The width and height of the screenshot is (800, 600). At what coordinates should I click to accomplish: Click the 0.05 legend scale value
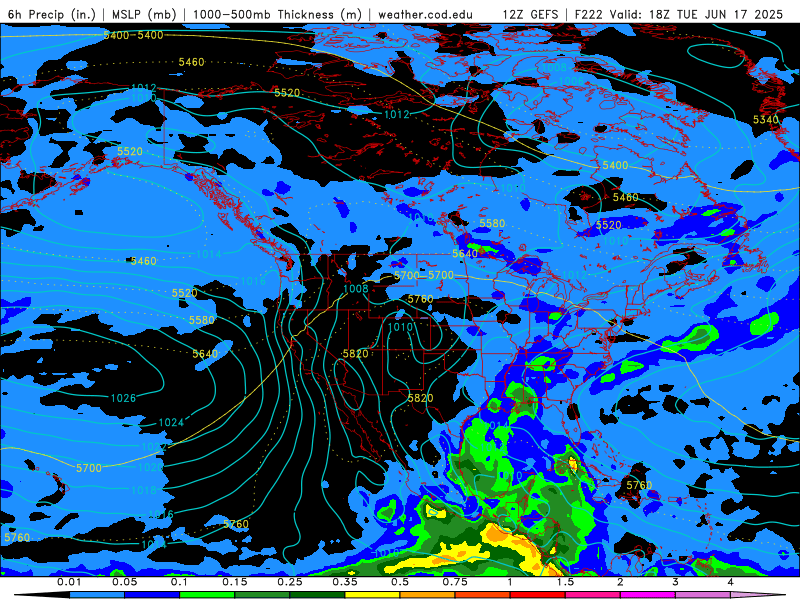[124, 582]
